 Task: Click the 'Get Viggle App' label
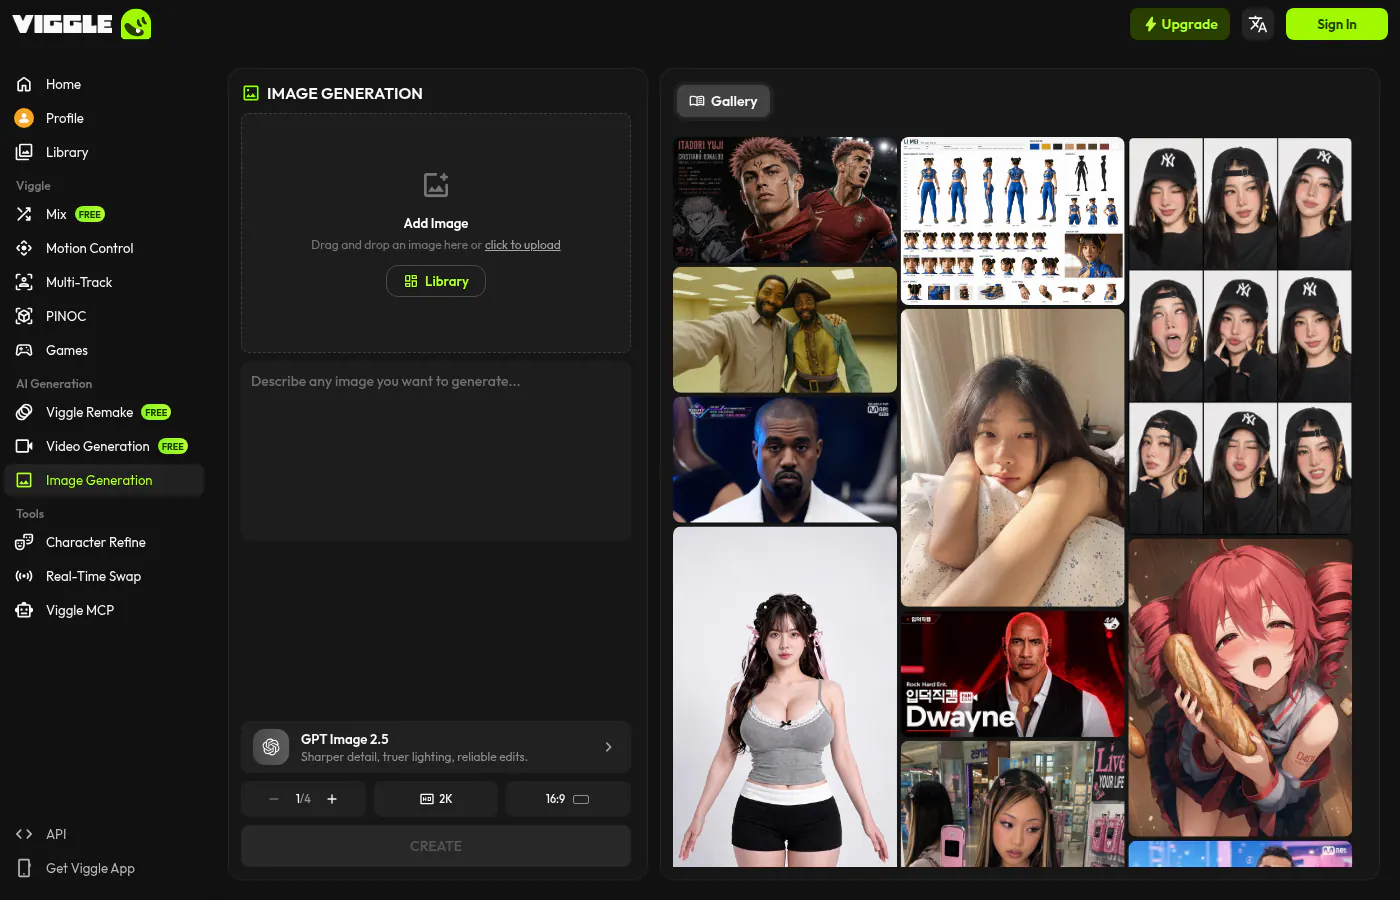click(90, 868)
